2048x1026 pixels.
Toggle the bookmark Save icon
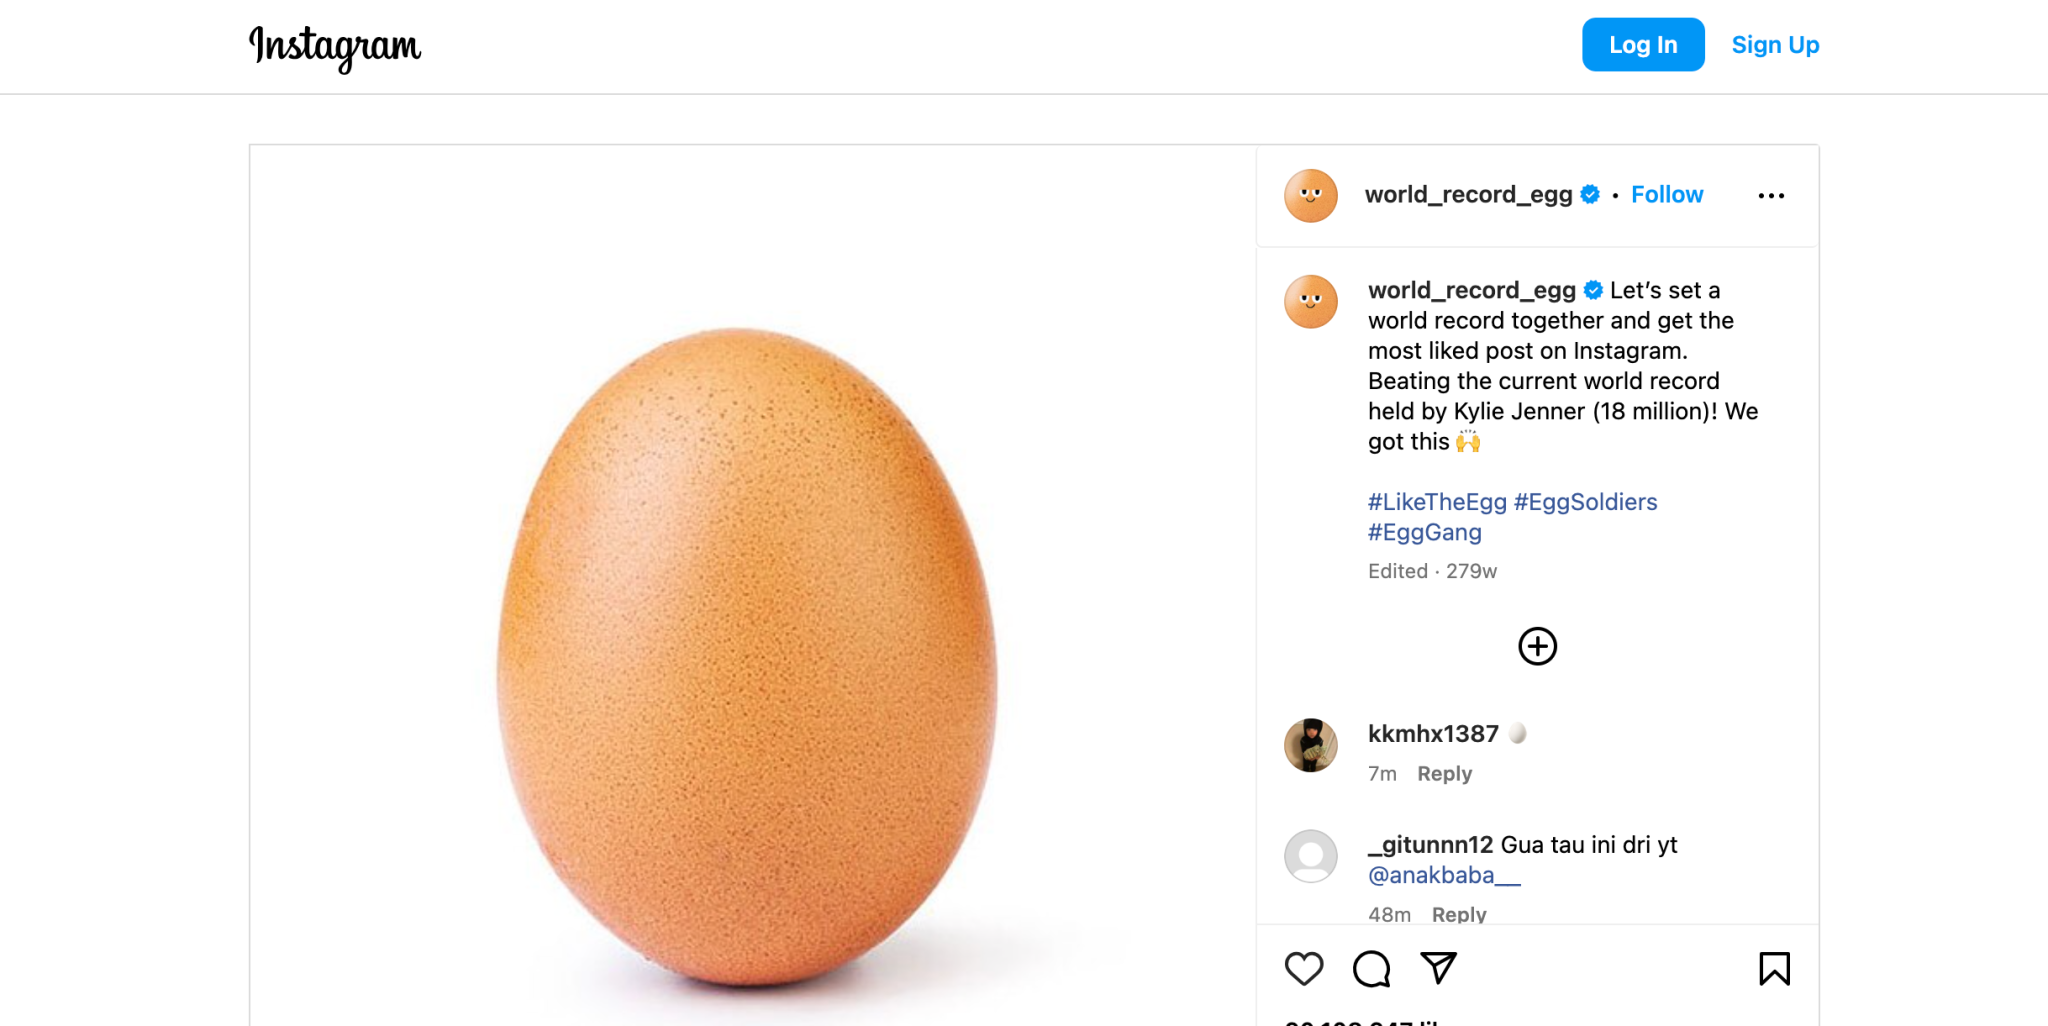click(1774, 968)
